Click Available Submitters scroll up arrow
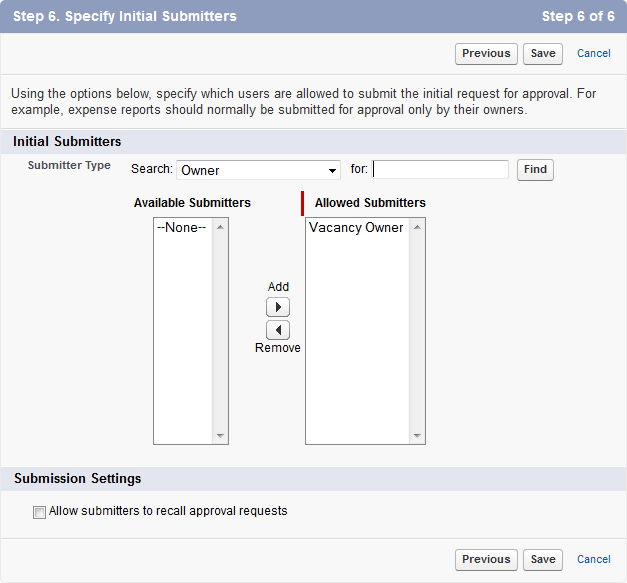 pyautogui.click(x=220, y=227)
